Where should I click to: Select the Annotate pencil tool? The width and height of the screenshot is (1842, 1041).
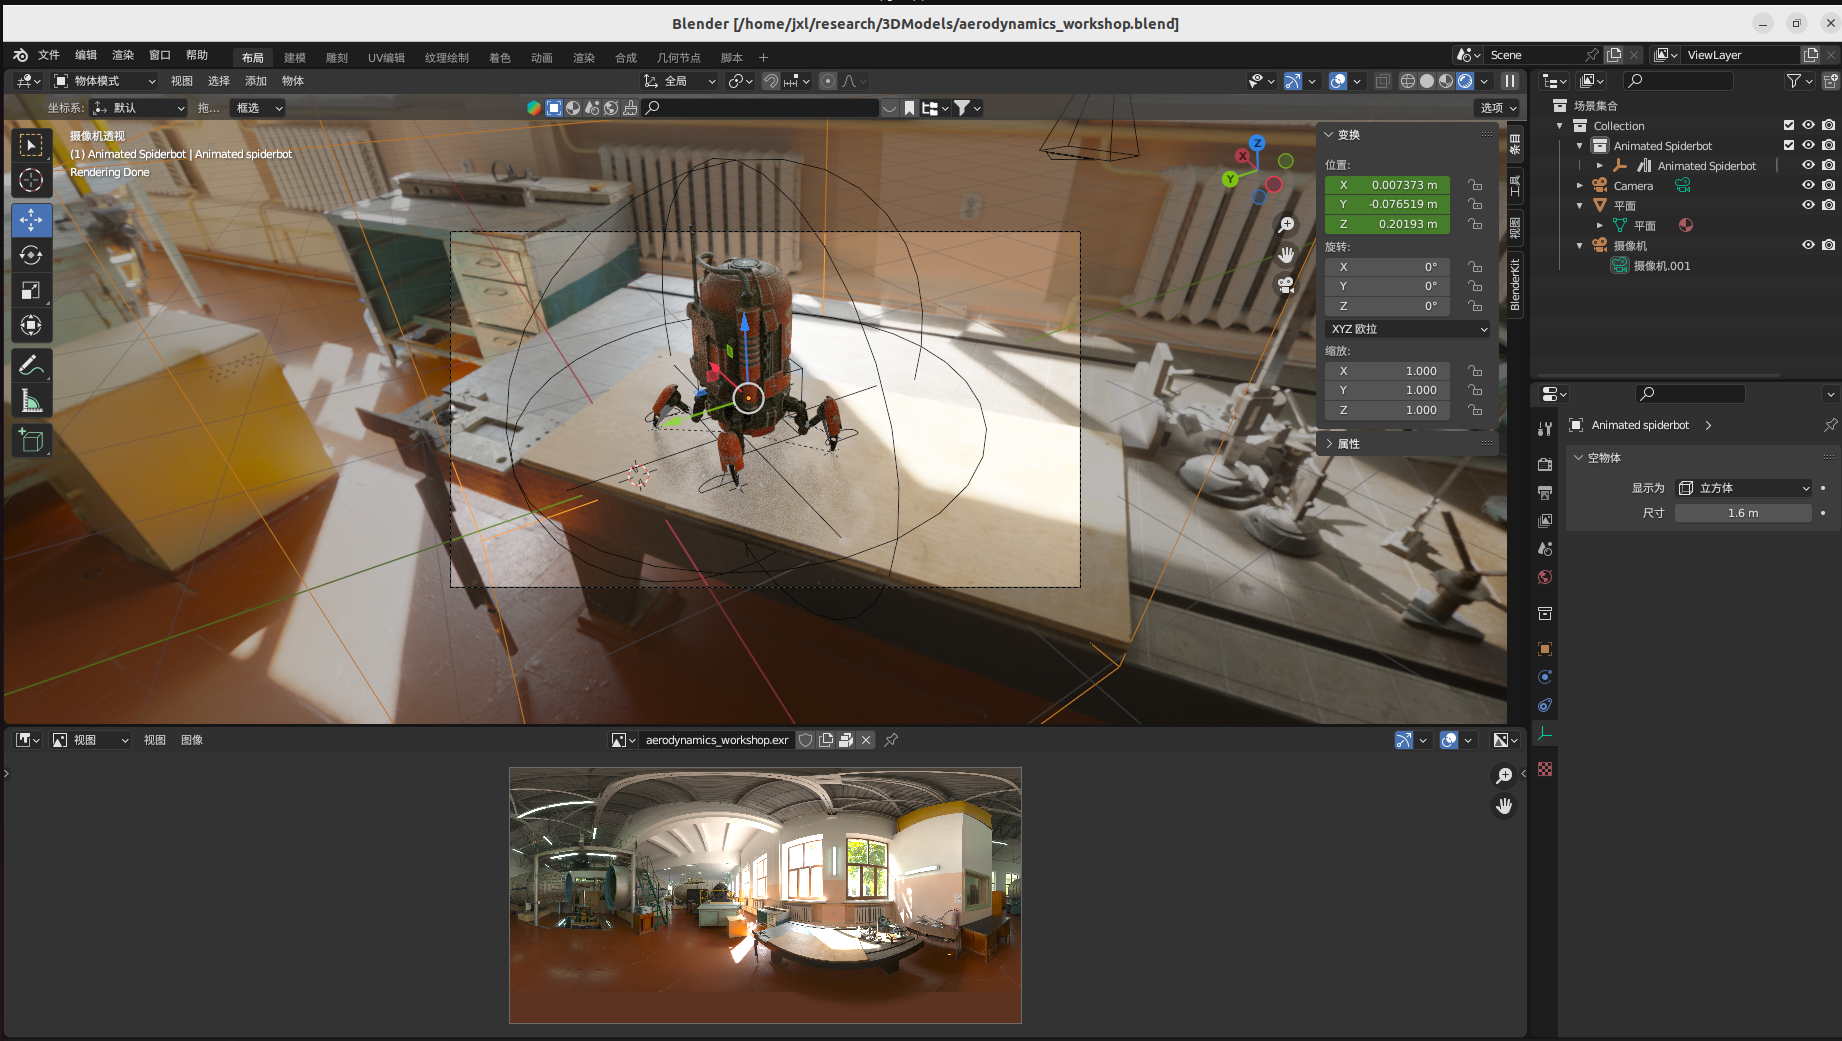31,366
